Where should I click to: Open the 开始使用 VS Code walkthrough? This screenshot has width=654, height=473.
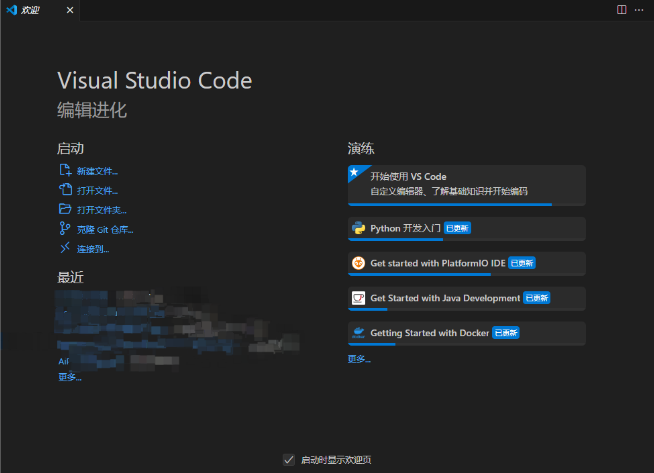pyautogui.click(x=467, y=185)
